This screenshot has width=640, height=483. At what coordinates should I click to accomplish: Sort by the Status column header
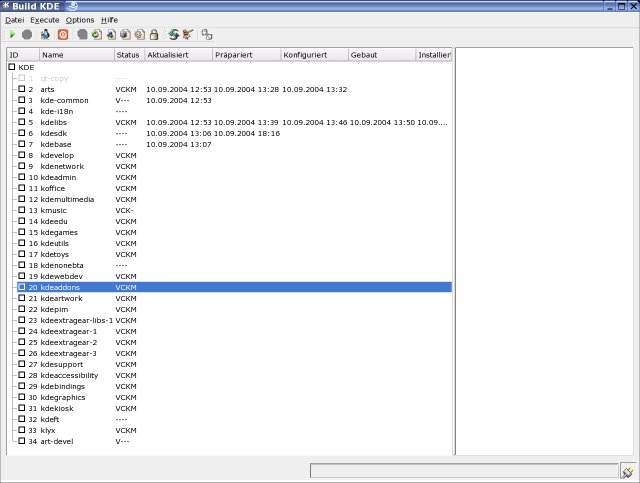point(129,55)
